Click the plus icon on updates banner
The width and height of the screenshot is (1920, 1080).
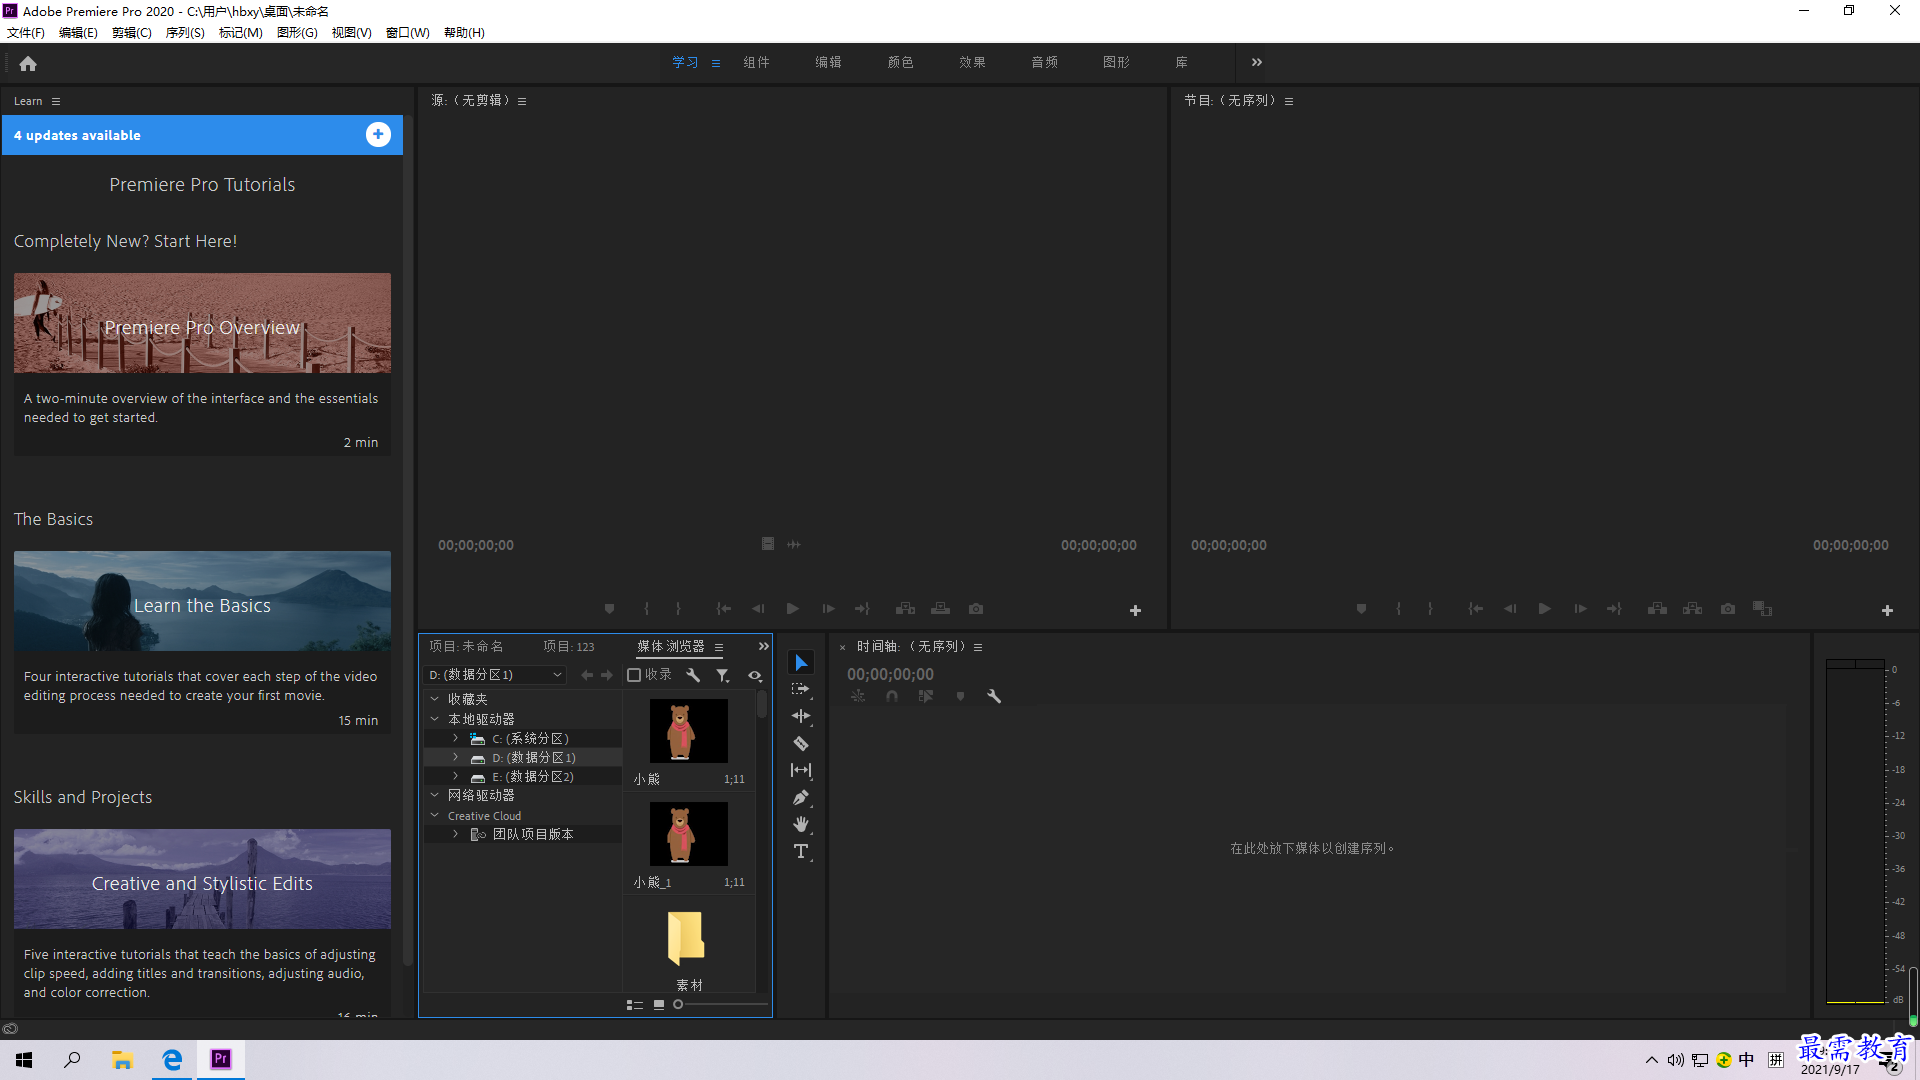378,134
